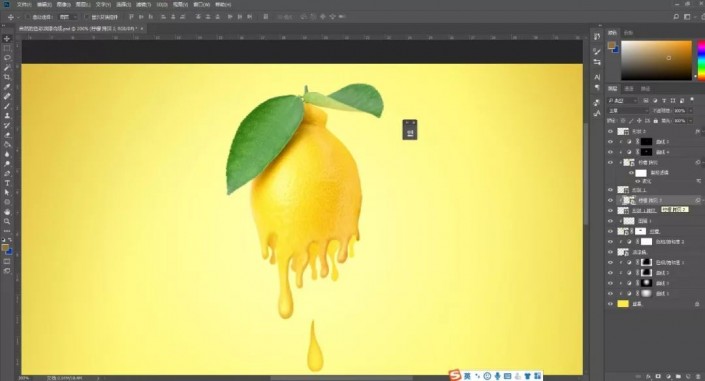Image resolution: width=705 pixels, height=381 pixels.
Task: Select the Hand tool
Action: (7, 212)
